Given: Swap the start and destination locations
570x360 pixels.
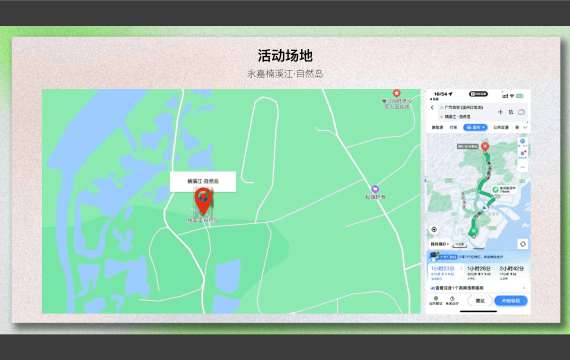Looking at the screenshot, I should tap(511, 112).
